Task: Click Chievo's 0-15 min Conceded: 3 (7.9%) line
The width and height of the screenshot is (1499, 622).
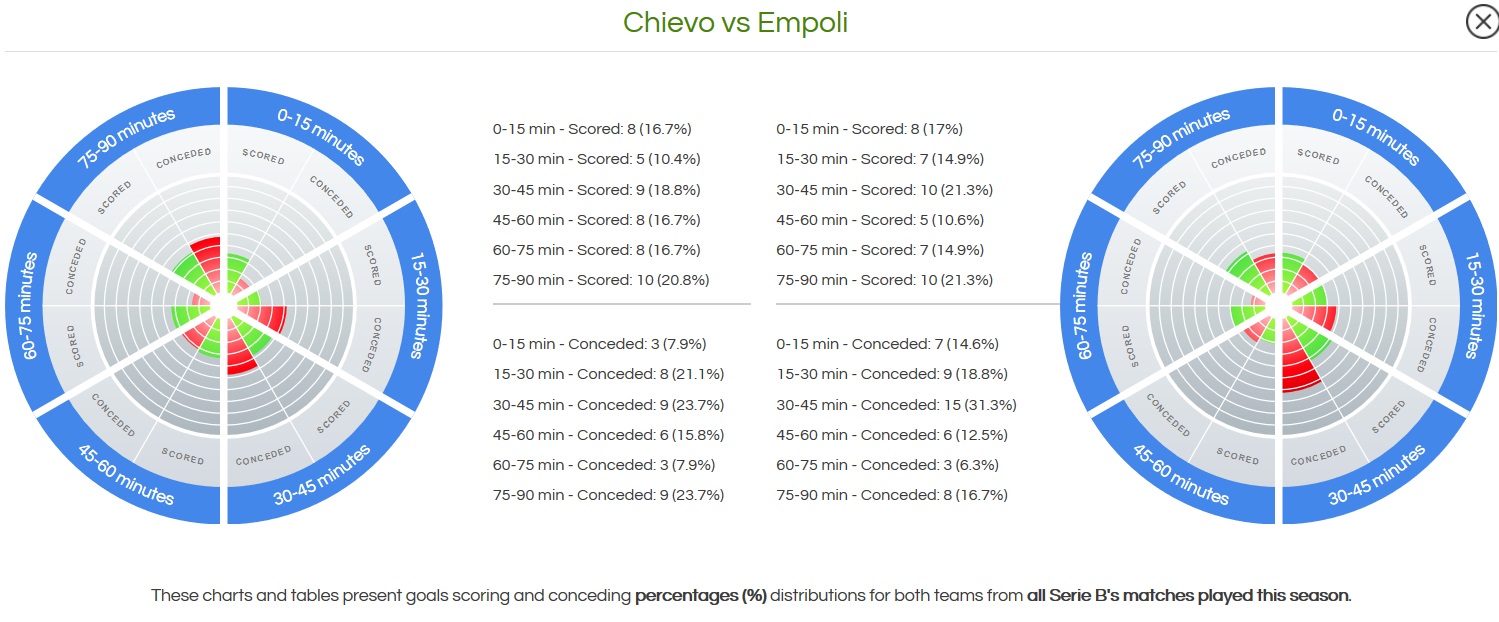Action: click(599, 344)
